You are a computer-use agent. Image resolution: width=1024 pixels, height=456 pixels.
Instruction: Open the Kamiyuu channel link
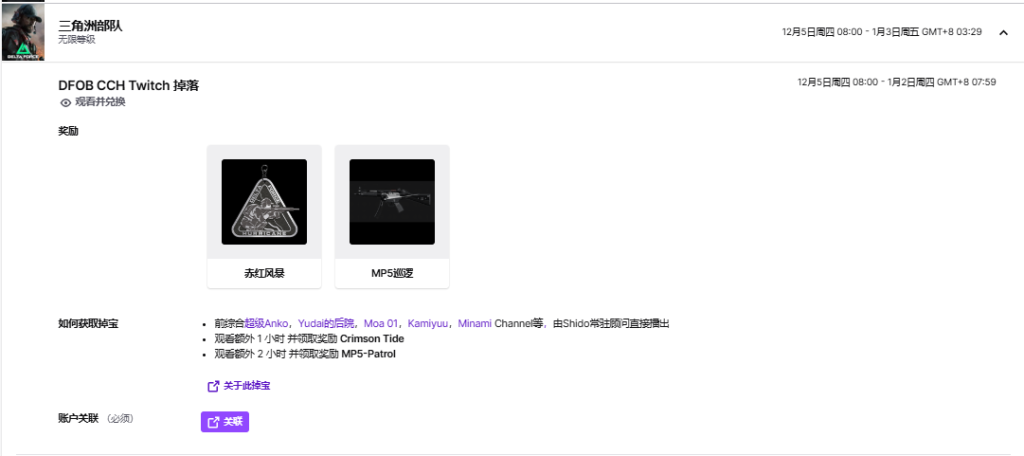tap(428, 323)
